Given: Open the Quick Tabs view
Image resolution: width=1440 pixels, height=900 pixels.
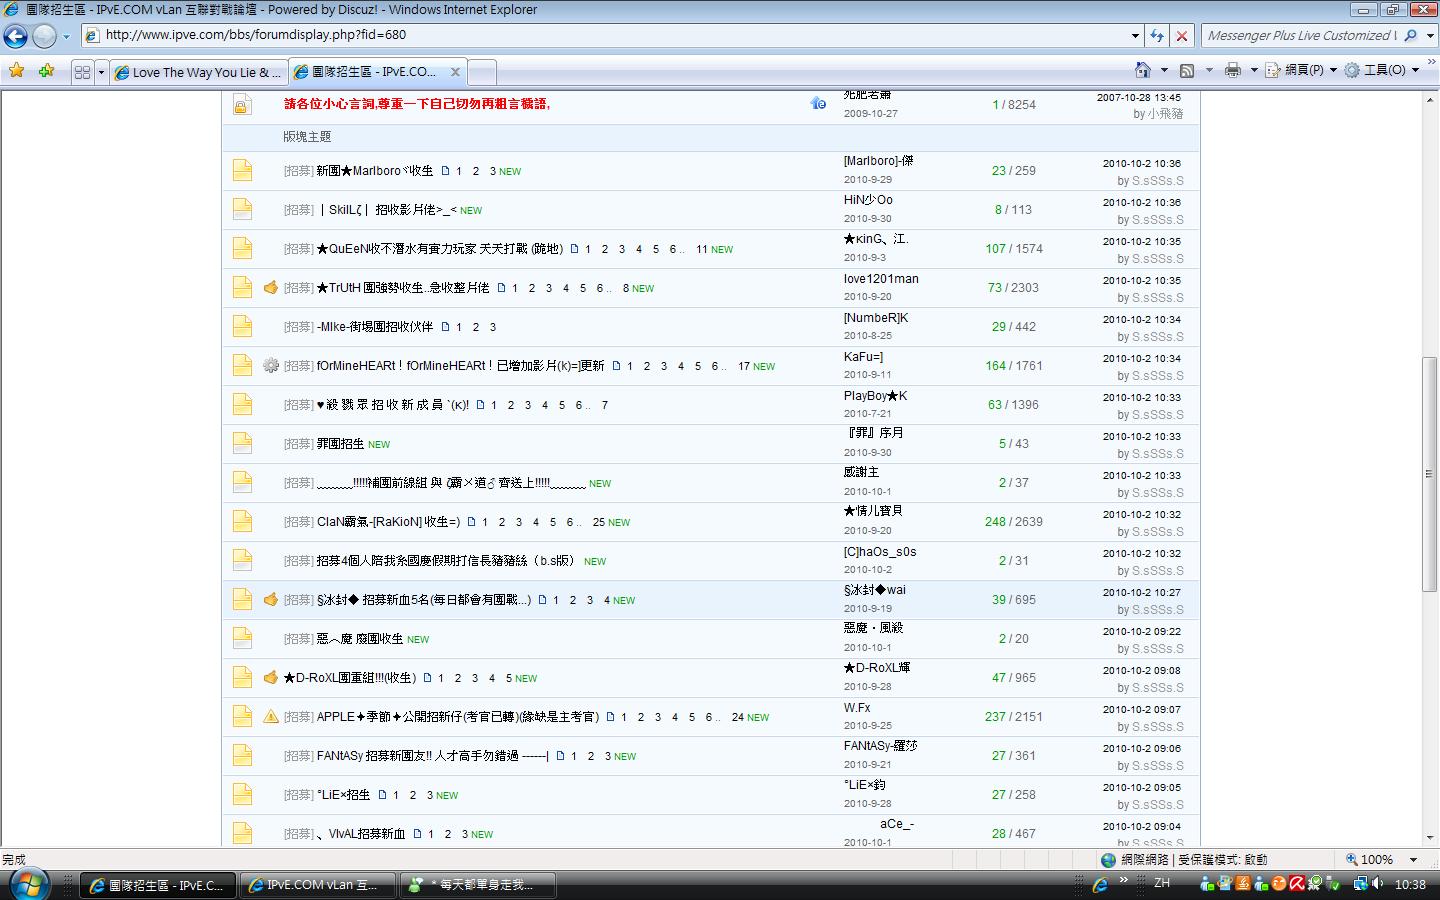Looking at the screenshot, I should pyautogui.click(x=83, y=72).
